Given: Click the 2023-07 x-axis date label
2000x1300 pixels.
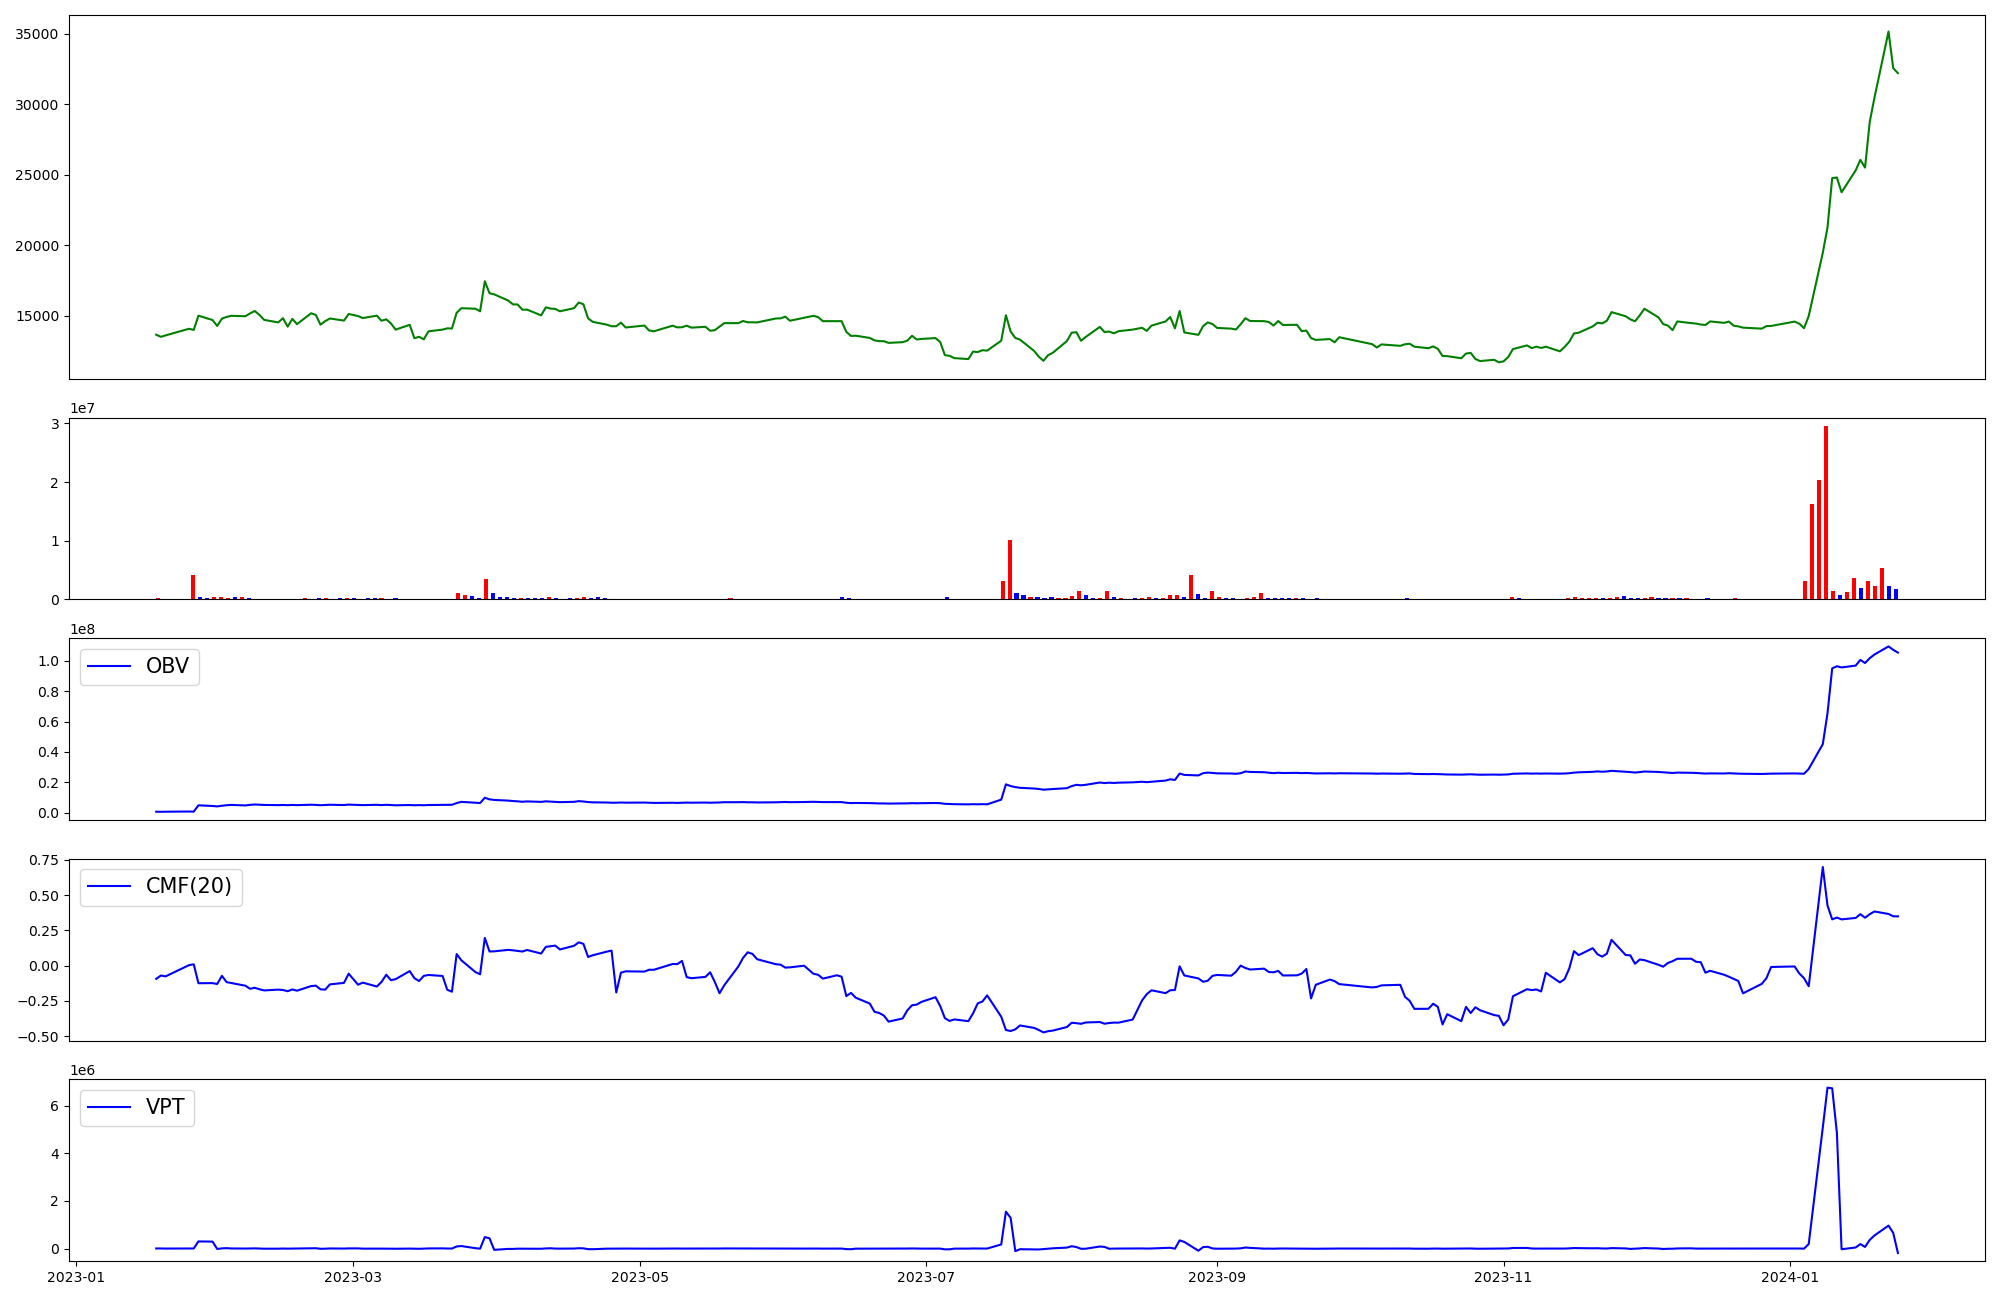Looking at the screenshot, I should tap(926, 1277).
